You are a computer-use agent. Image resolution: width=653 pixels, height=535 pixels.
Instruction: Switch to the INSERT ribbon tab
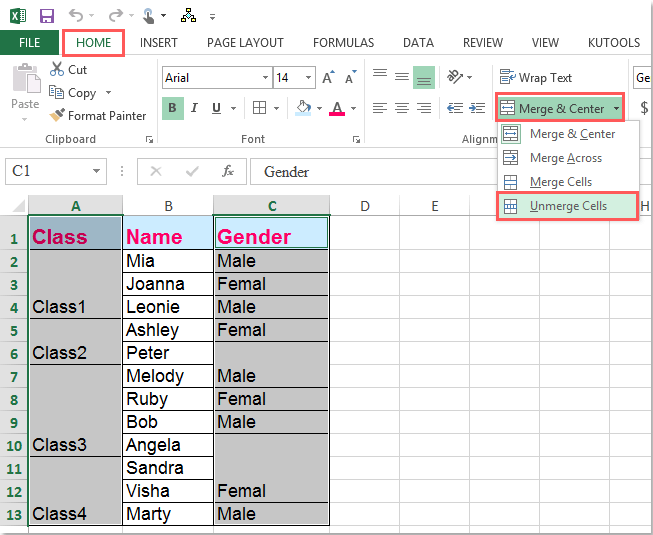(x=159, y=43)
